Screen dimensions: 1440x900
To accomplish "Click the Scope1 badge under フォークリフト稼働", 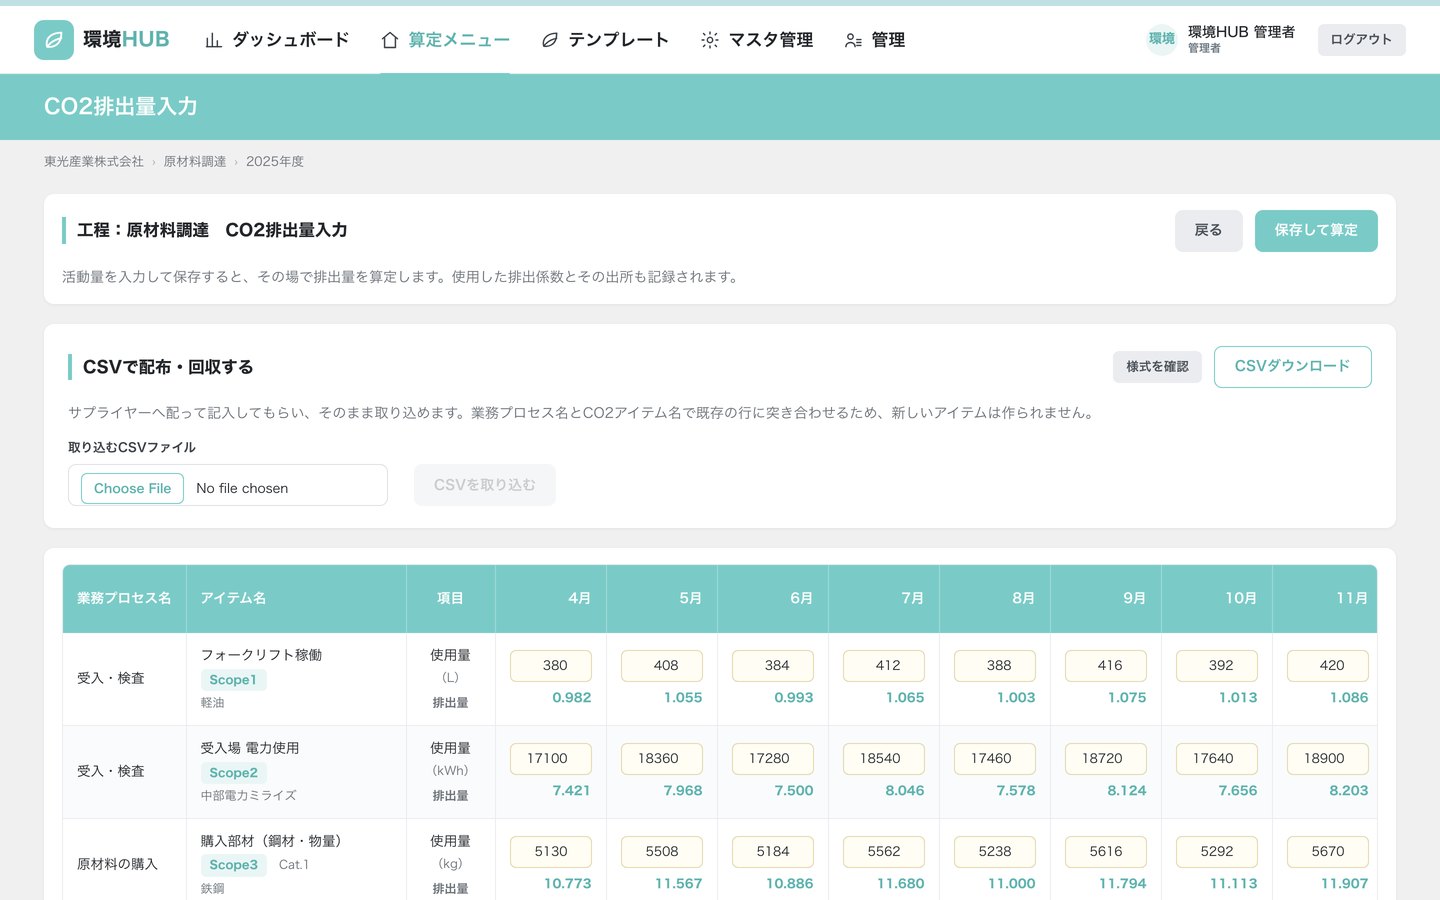I will [233, 680].
